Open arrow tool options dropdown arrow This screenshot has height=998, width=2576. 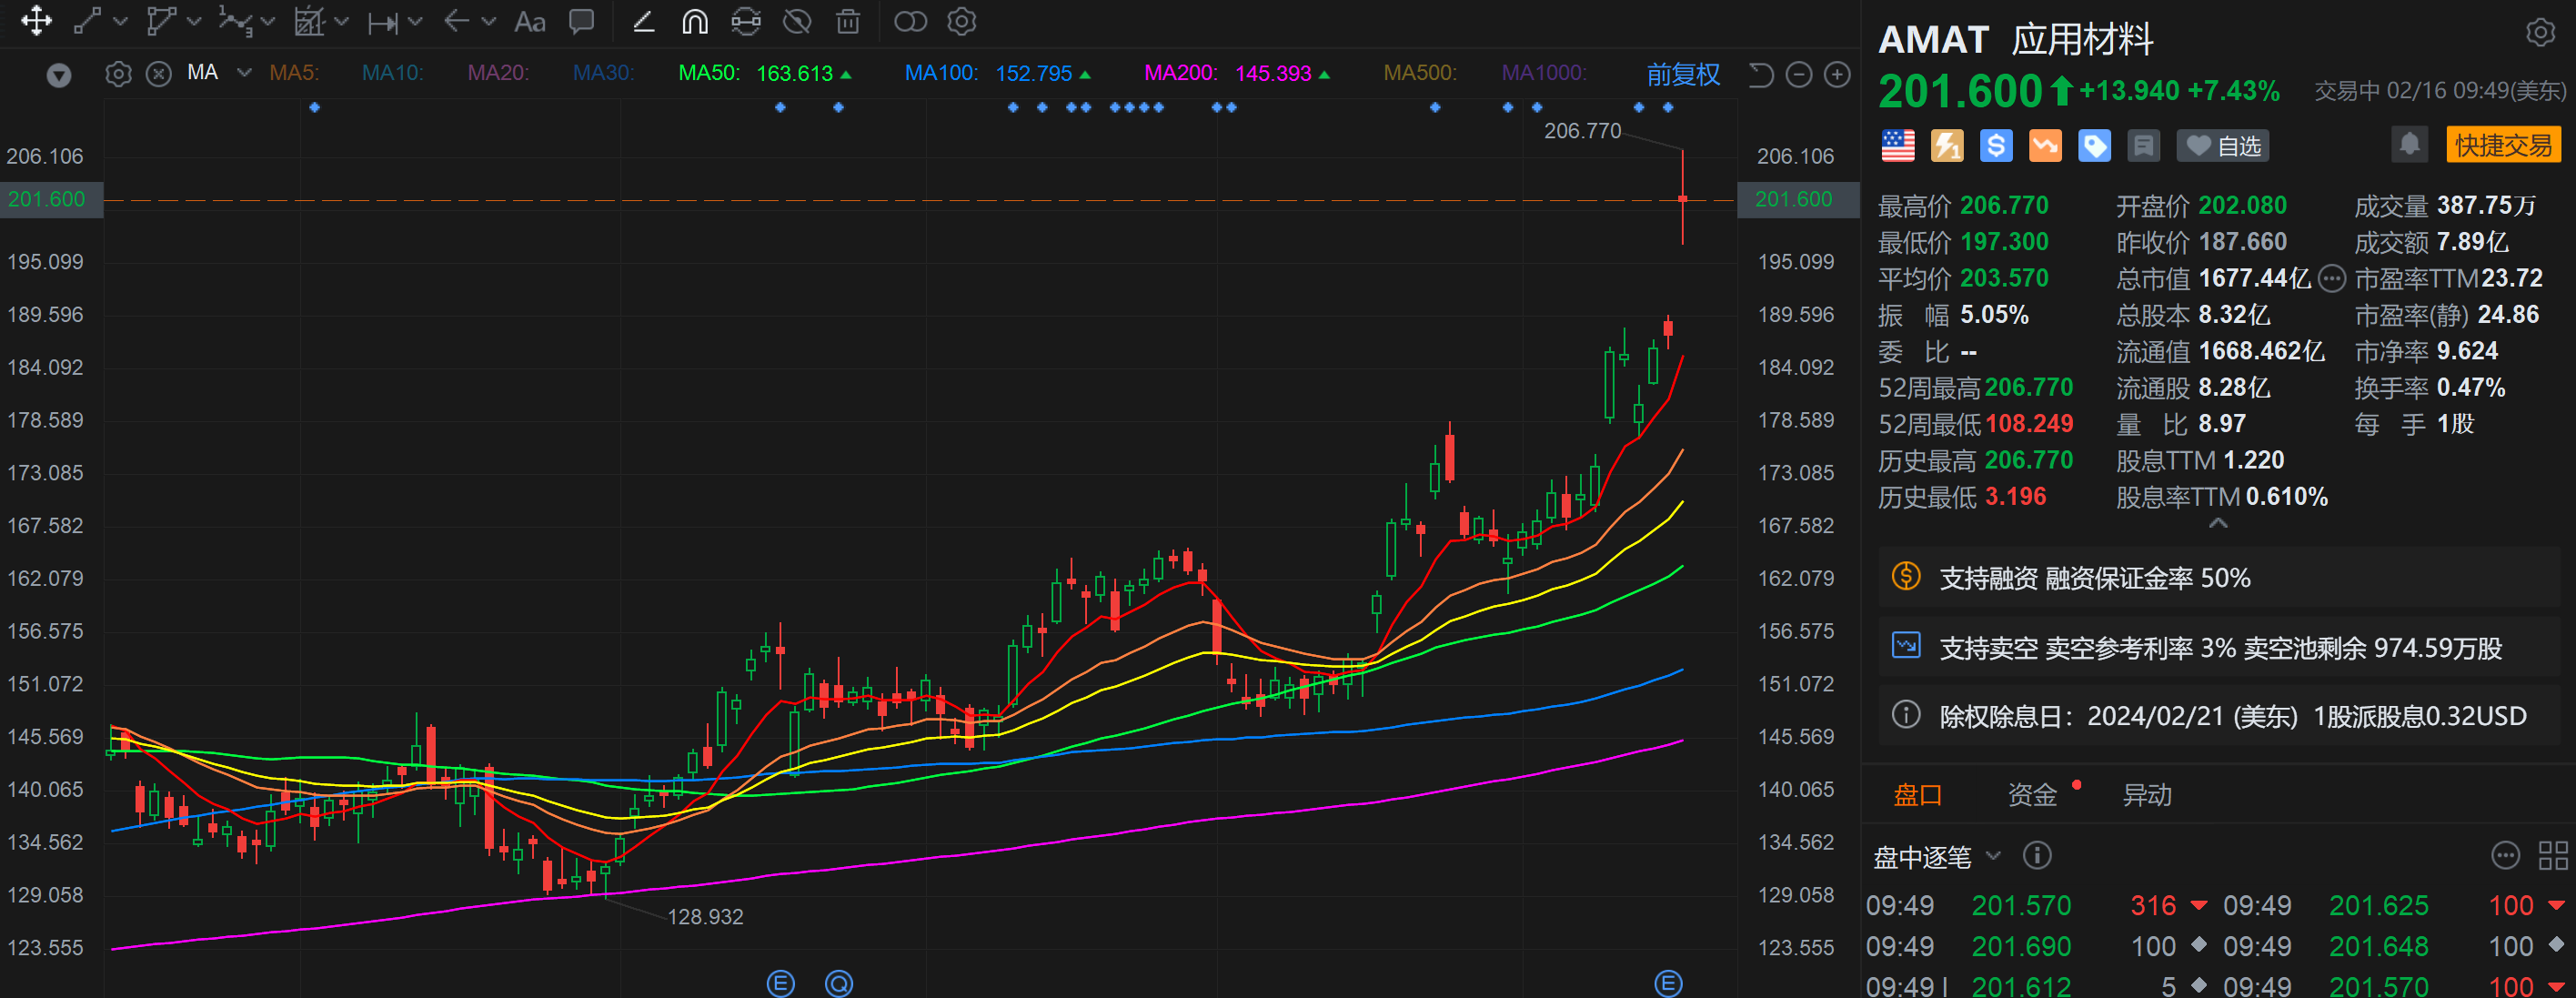click(x=488, y=21)
